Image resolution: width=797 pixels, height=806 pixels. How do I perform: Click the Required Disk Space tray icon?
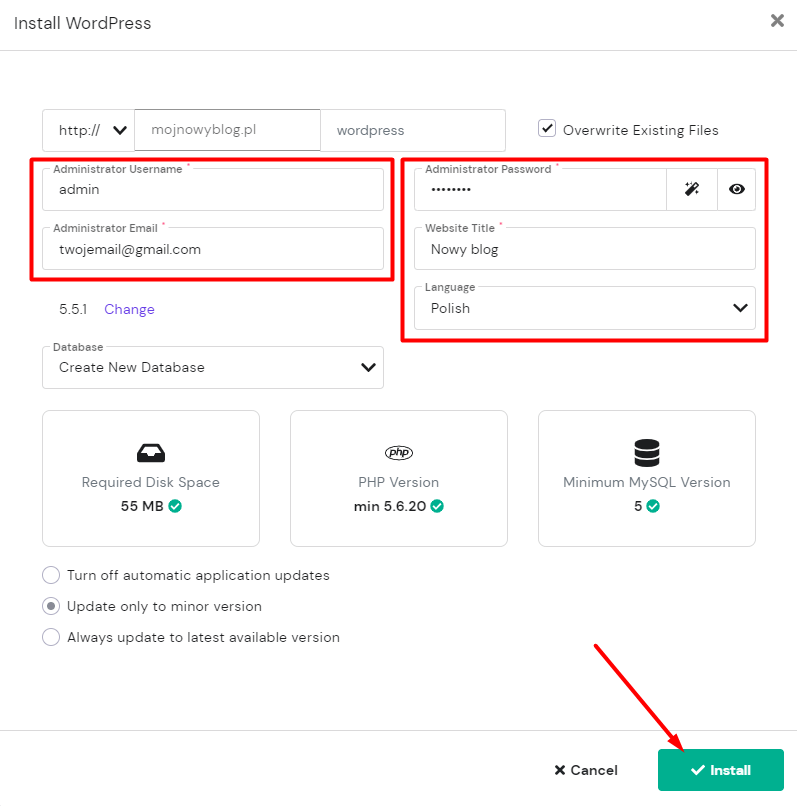click(x=150, y=453)
